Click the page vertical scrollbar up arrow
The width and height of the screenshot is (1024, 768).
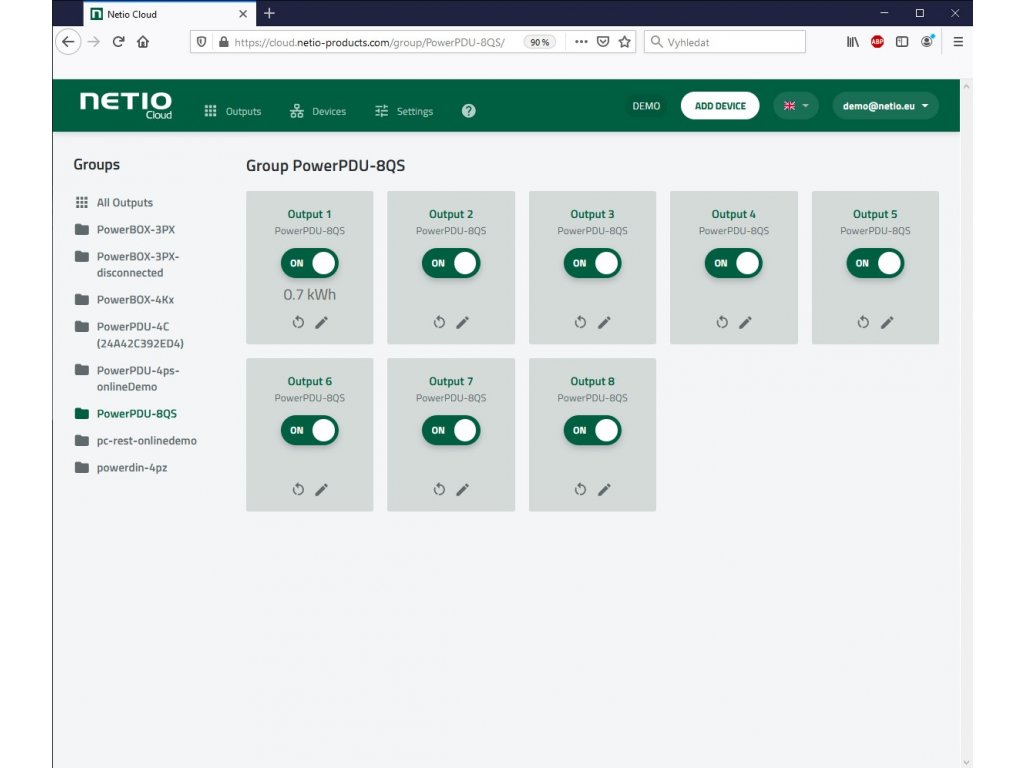967,86
